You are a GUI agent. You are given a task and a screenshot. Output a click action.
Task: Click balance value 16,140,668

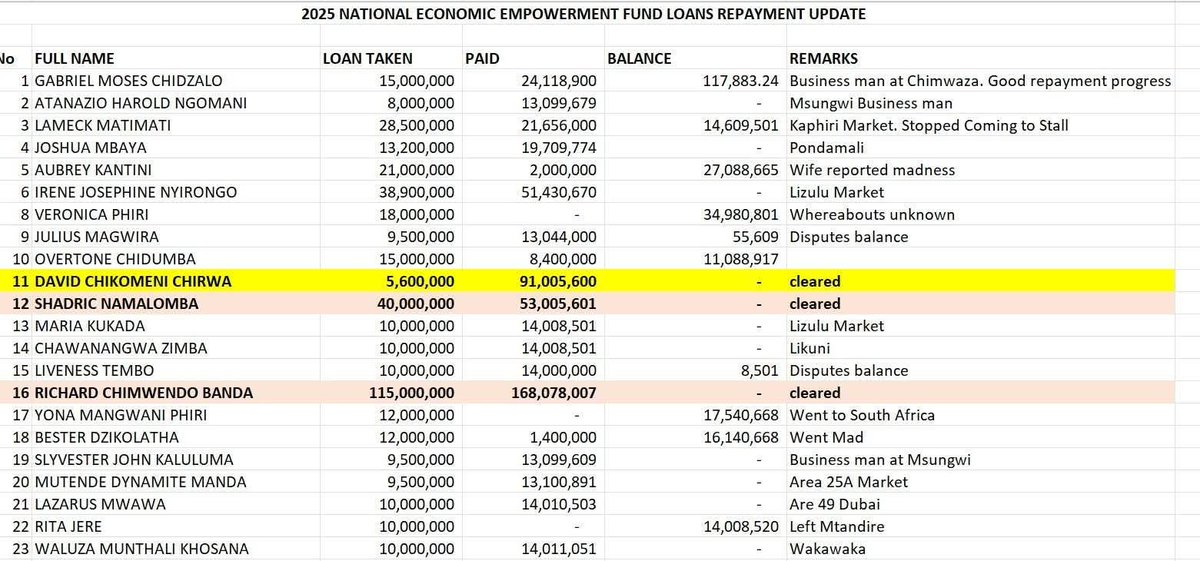pyautogui.click(x=740, y=437)
